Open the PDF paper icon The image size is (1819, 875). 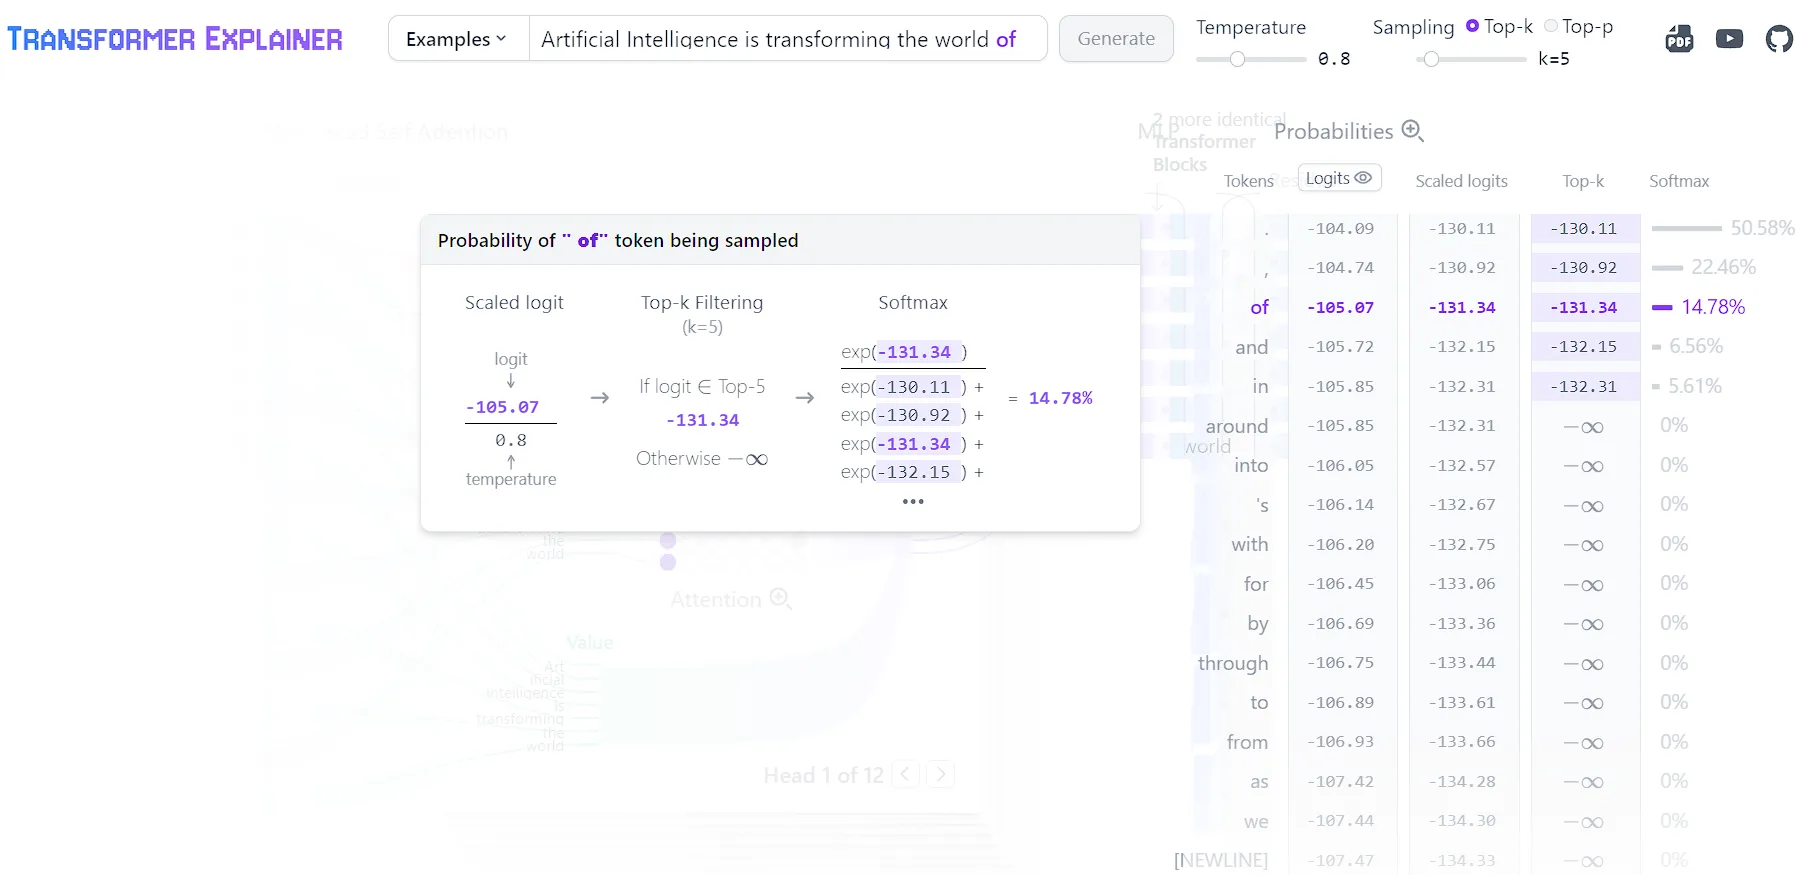1679,39
